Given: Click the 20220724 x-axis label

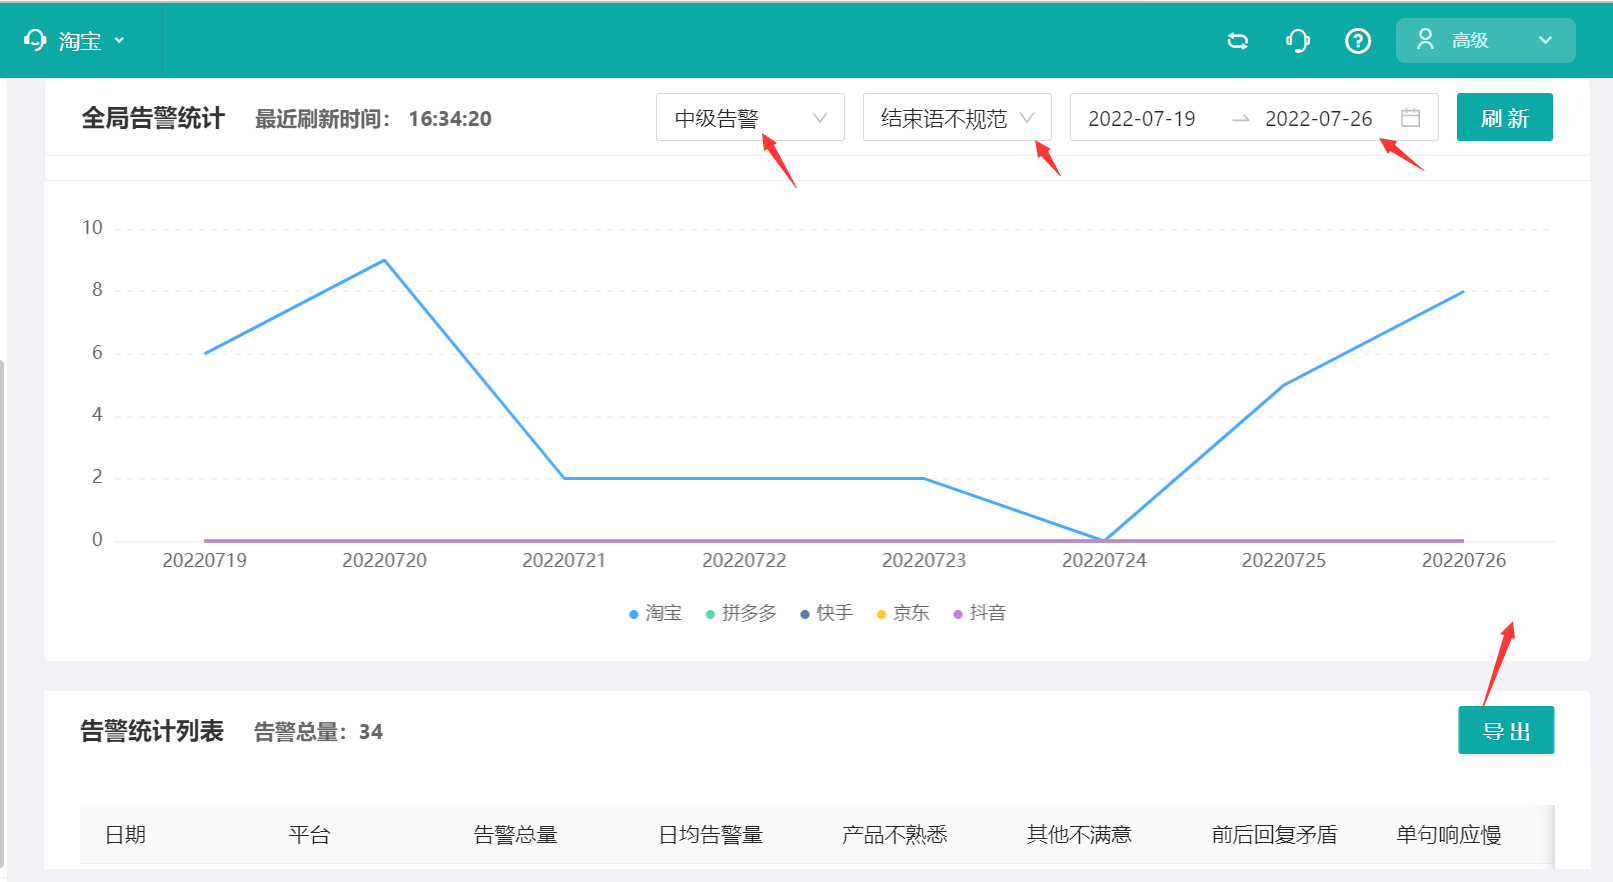Looking at the screenshot, I should pyautogui.click(x=1104, y=560).
